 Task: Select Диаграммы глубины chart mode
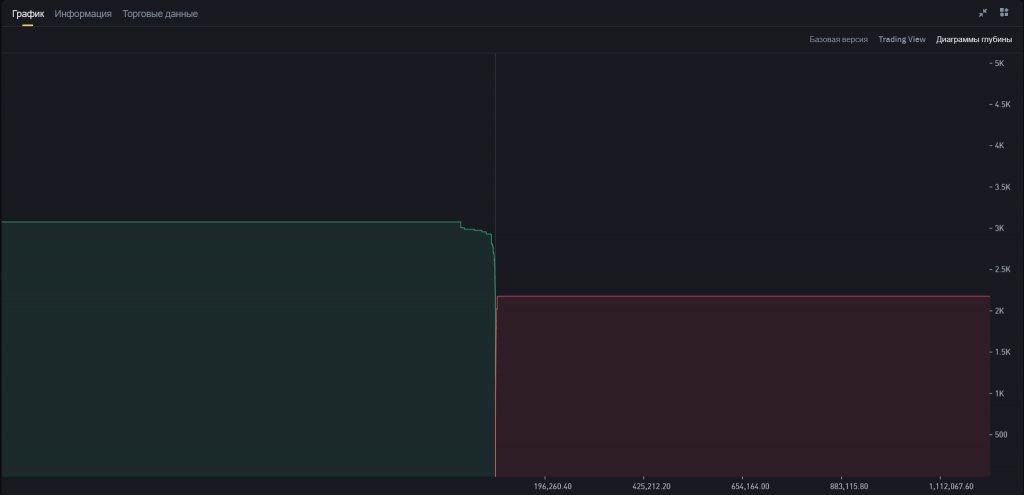(971, 40)
